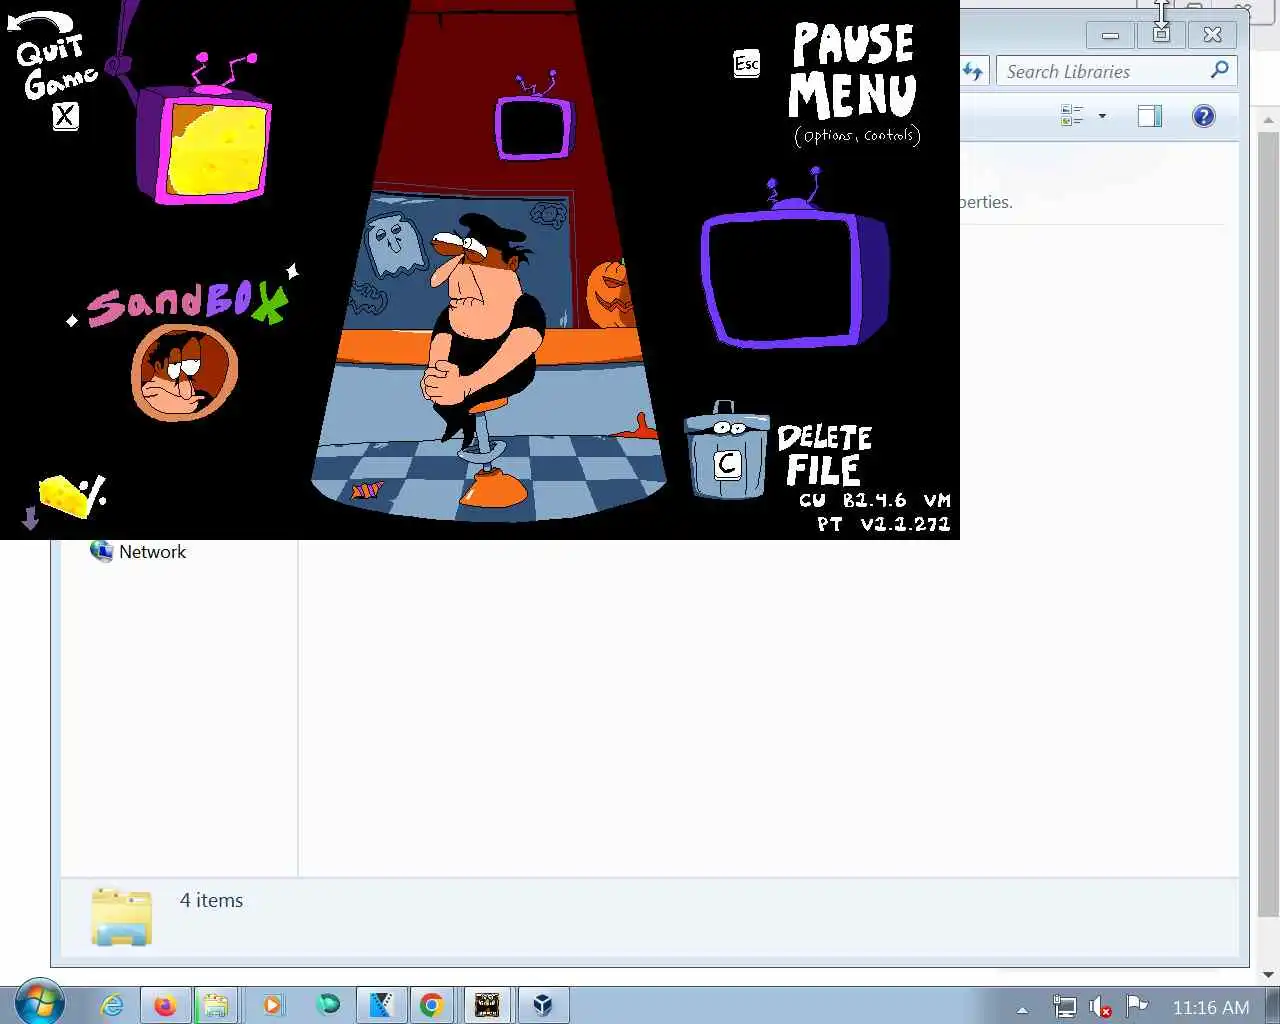Image resolution: width=1280 pixels, height=1024 pixels.
Task: Open the view options dropdown arrow
Action: [x=1102, y=116]
